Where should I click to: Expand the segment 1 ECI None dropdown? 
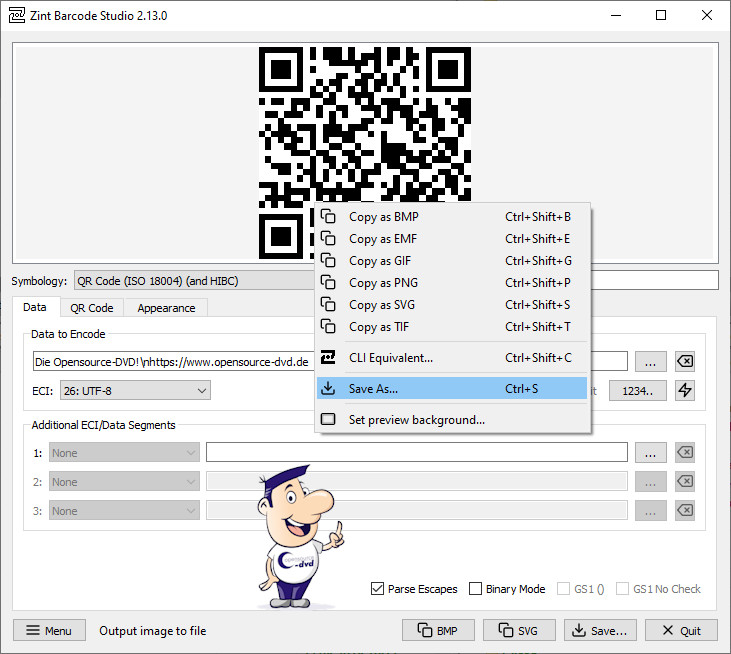coord(124,453)
